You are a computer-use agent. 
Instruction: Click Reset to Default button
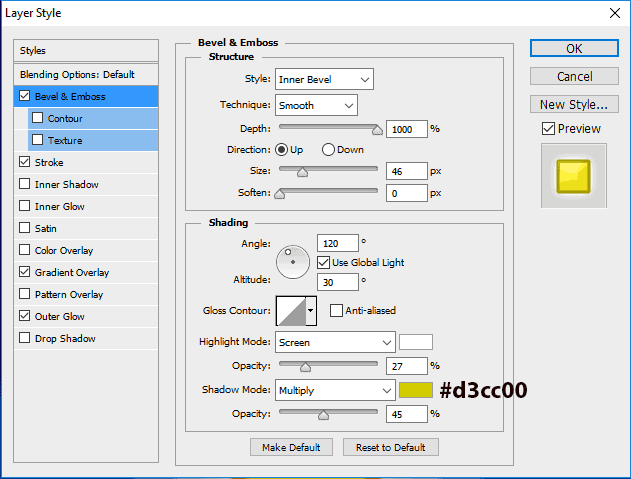click(x=390, y=447)
